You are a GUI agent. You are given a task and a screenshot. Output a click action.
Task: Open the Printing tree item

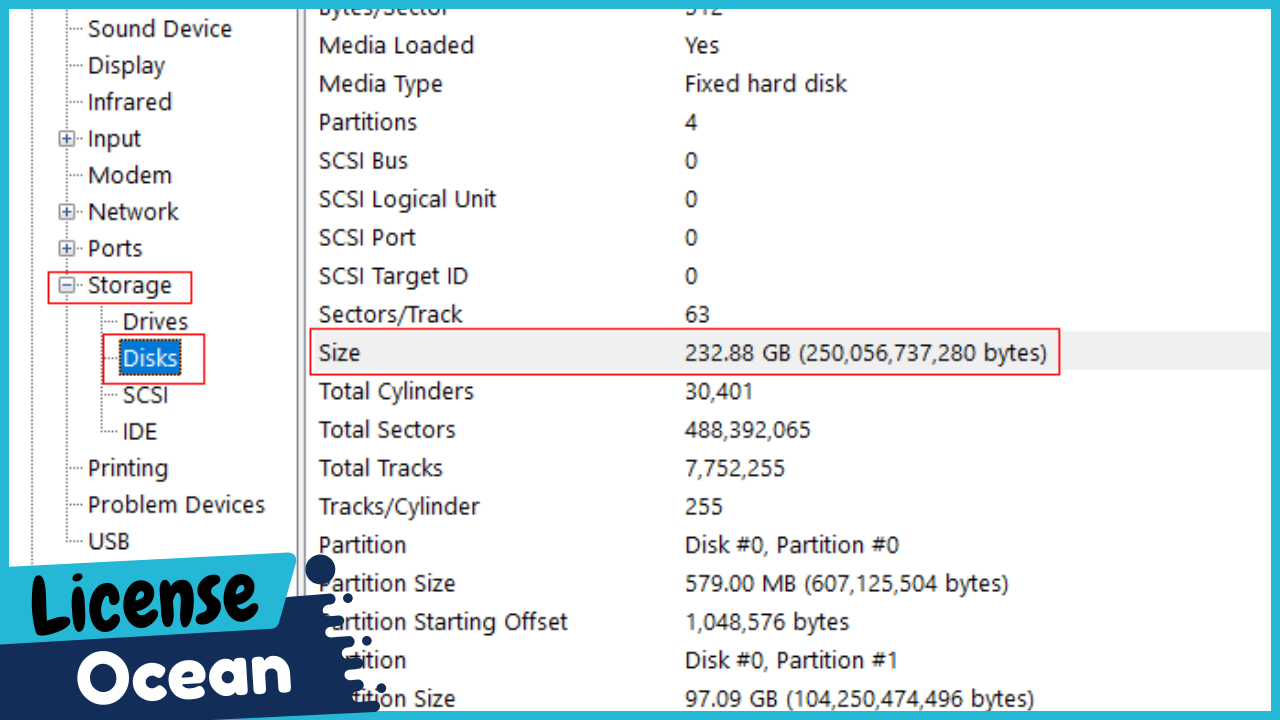[x=127, y=468]
